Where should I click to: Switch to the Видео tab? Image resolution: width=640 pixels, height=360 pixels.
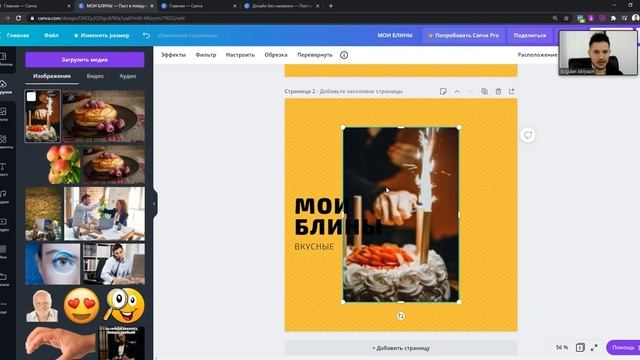(95, 76)
